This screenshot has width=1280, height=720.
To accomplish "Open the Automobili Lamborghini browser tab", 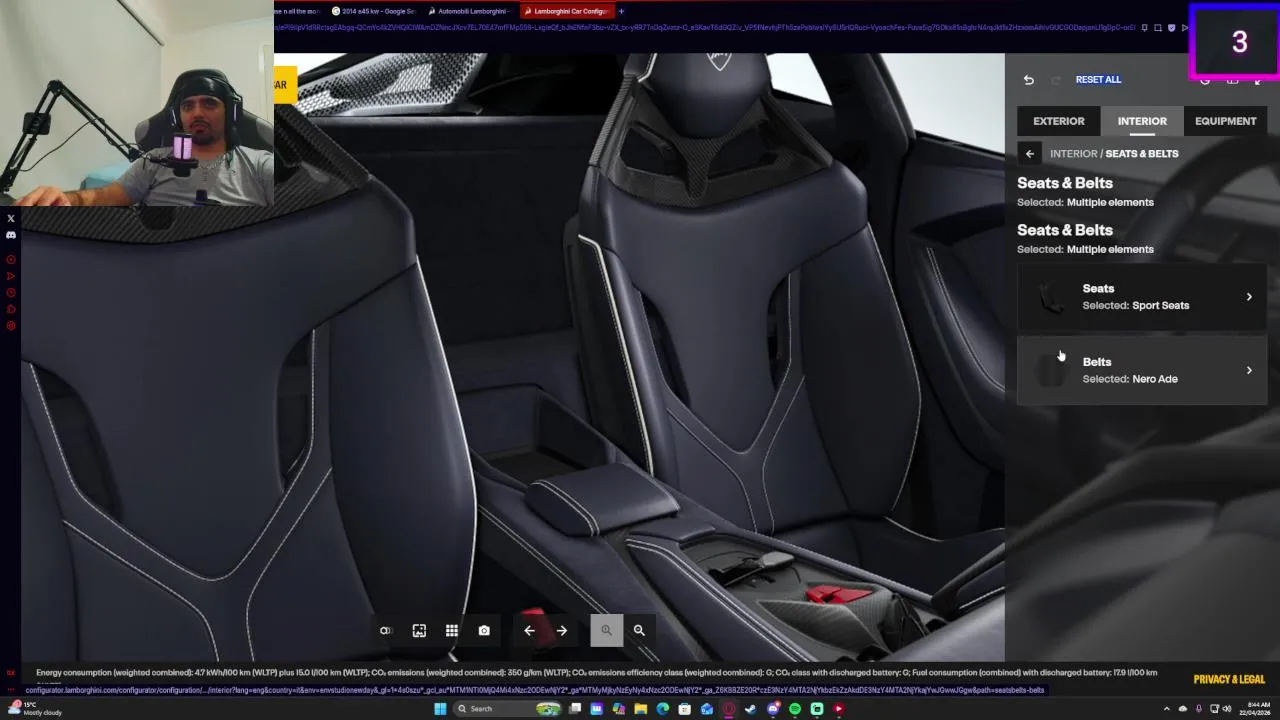I will 469,11.
